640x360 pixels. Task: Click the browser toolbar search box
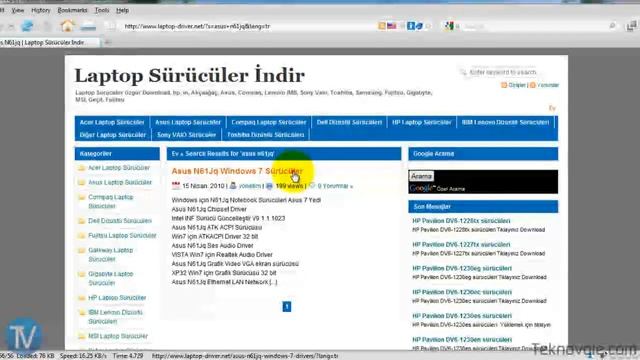pyautogui.click(x=535, y=26)
